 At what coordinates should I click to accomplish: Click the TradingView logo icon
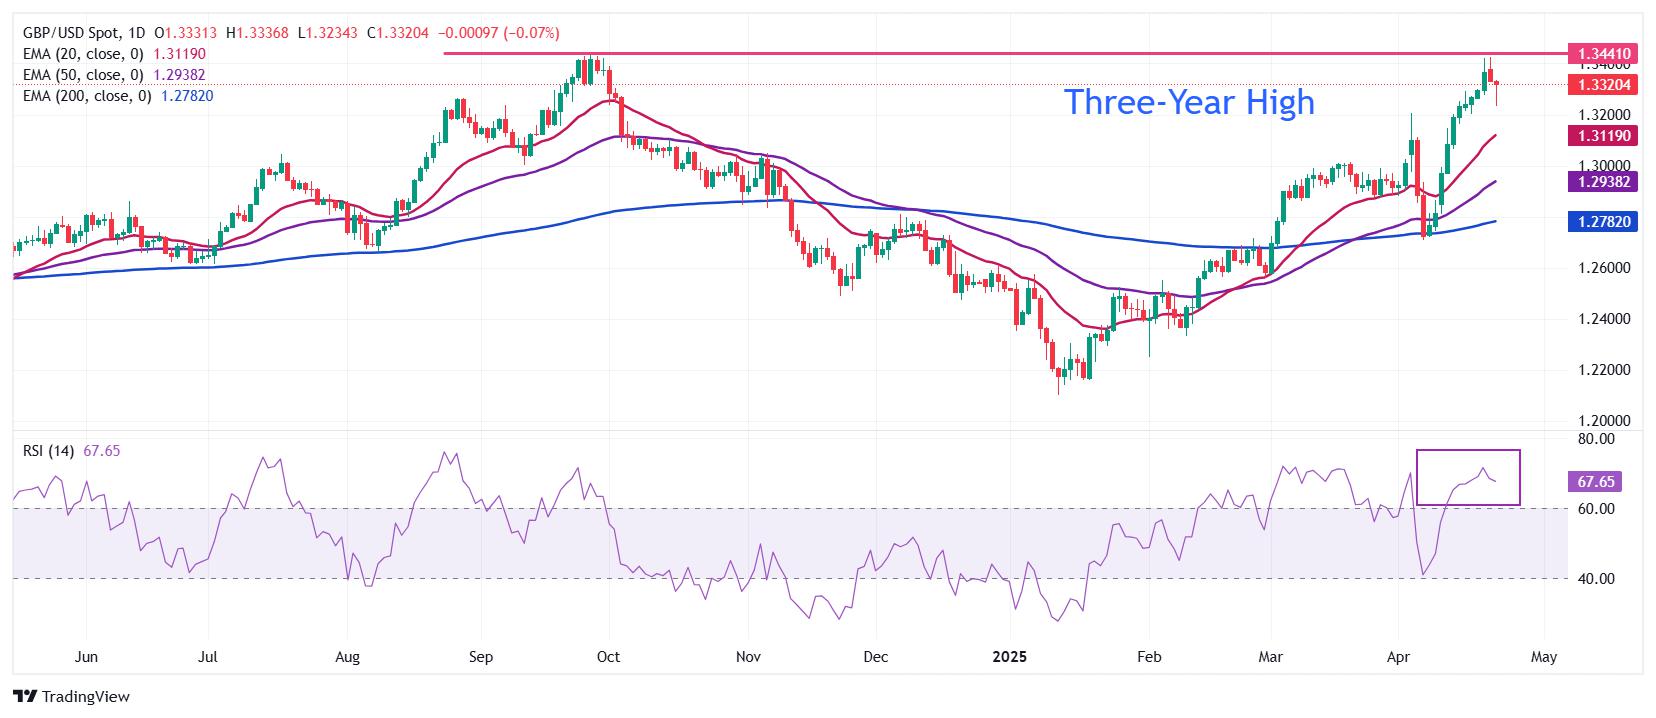pyautogui.click(x=24, y=696)
